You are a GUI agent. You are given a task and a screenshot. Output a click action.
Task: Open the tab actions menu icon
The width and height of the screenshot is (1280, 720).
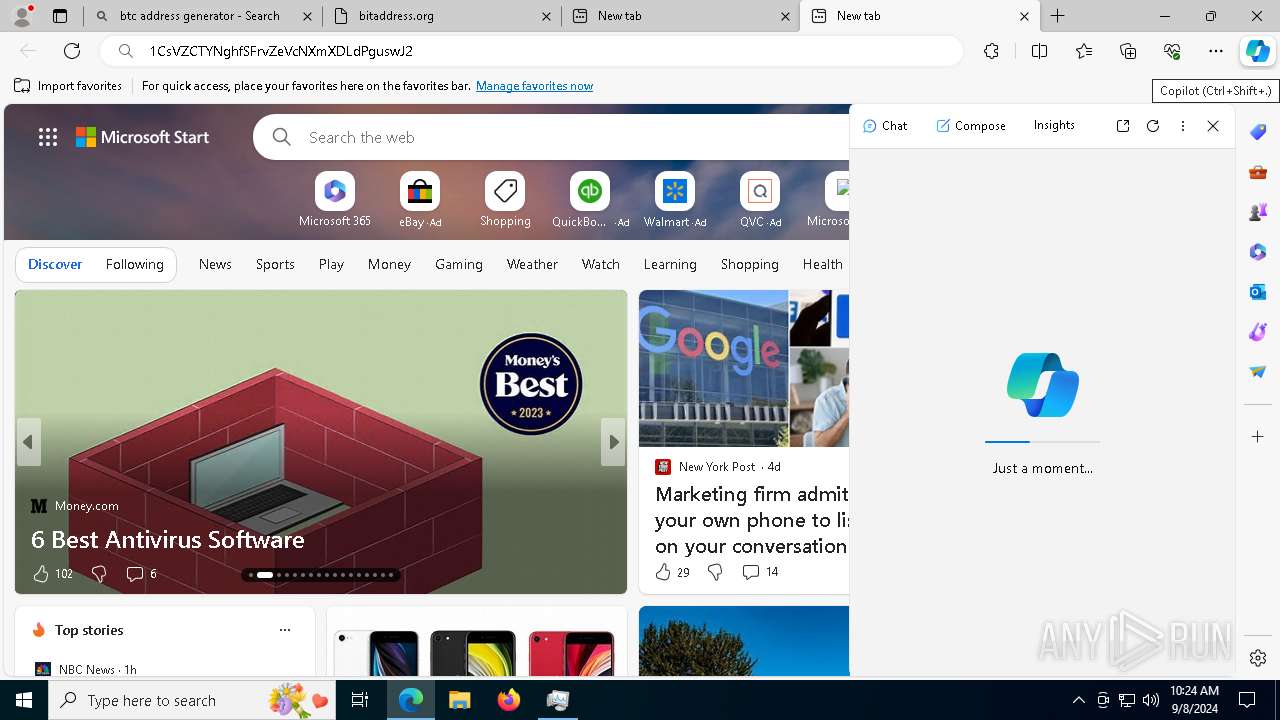(x=60, y=16)
